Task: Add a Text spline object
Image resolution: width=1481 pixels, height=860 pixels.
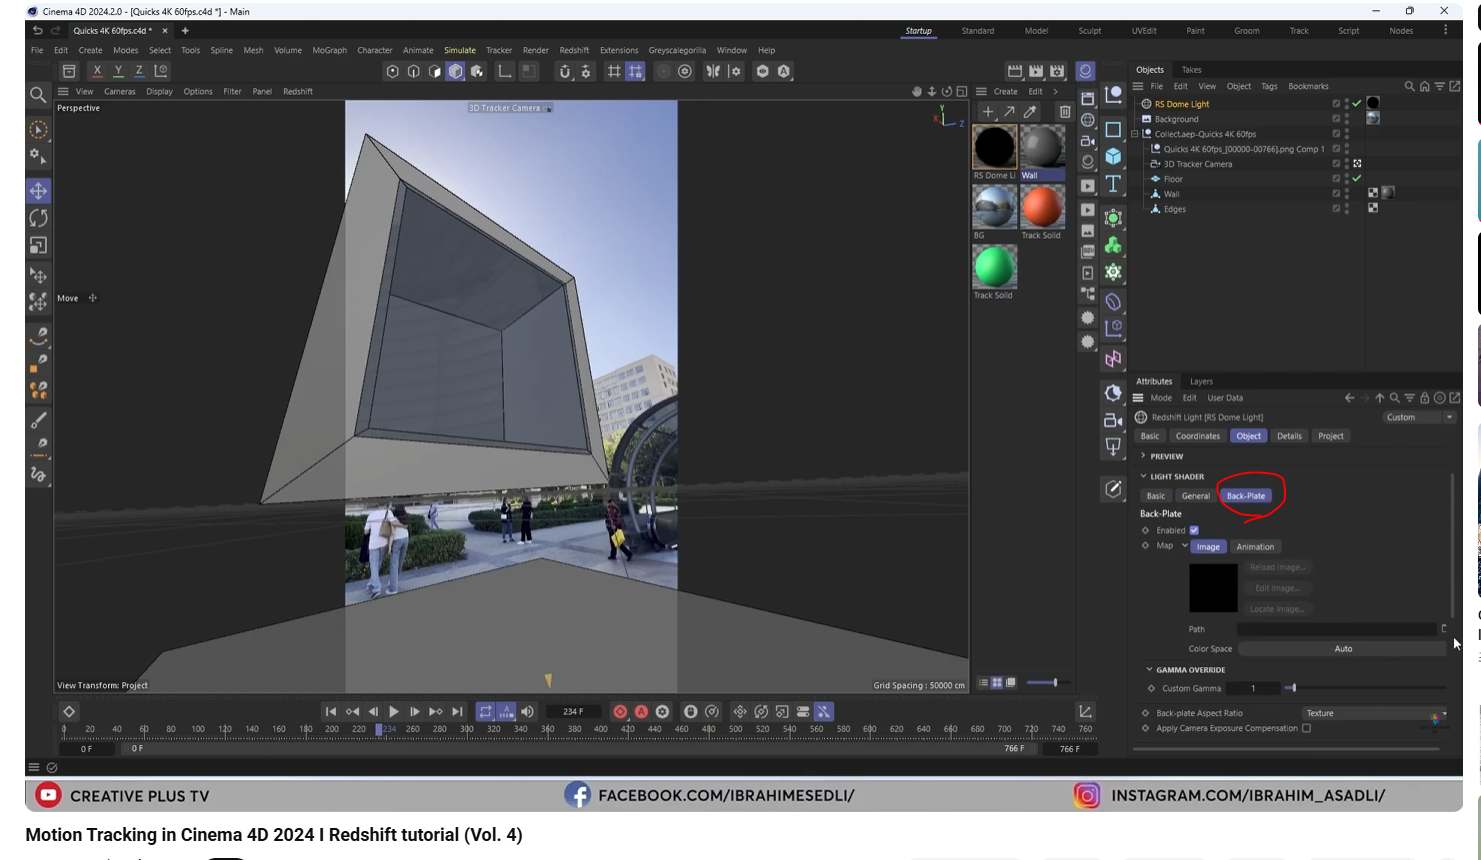Action: (x=1113, y=184)
